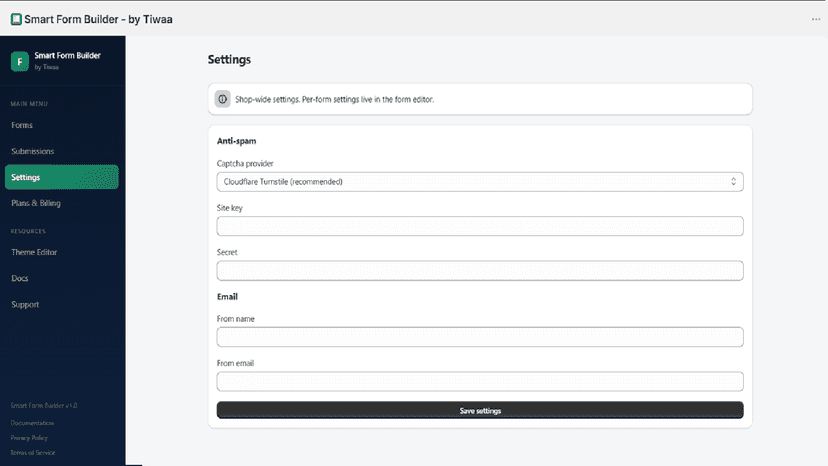Click the Smart Form Builder app icon in header

click(16, 20)
